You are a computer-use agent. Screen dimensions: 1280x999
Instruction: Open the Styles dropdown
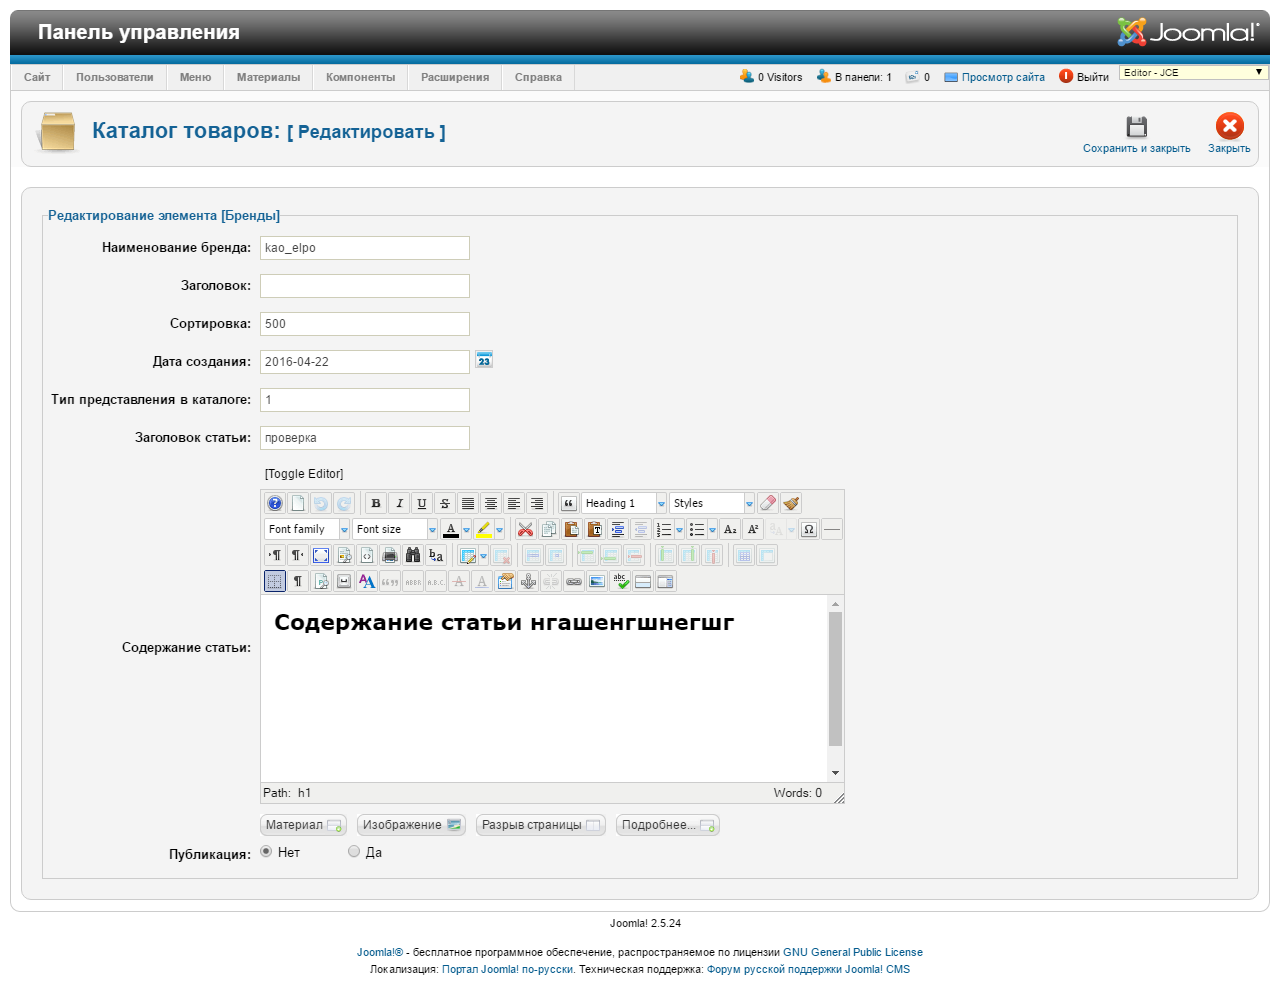click(712, 503)
